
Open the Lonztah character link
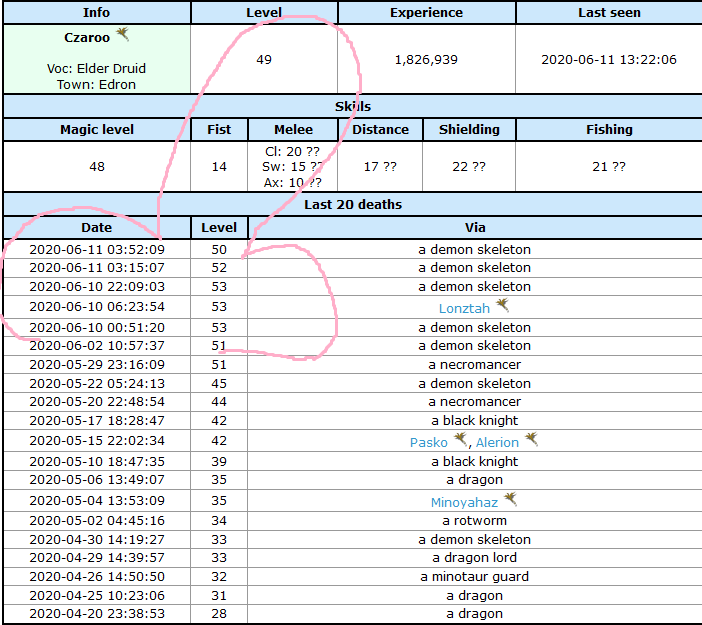coord(464,308)
